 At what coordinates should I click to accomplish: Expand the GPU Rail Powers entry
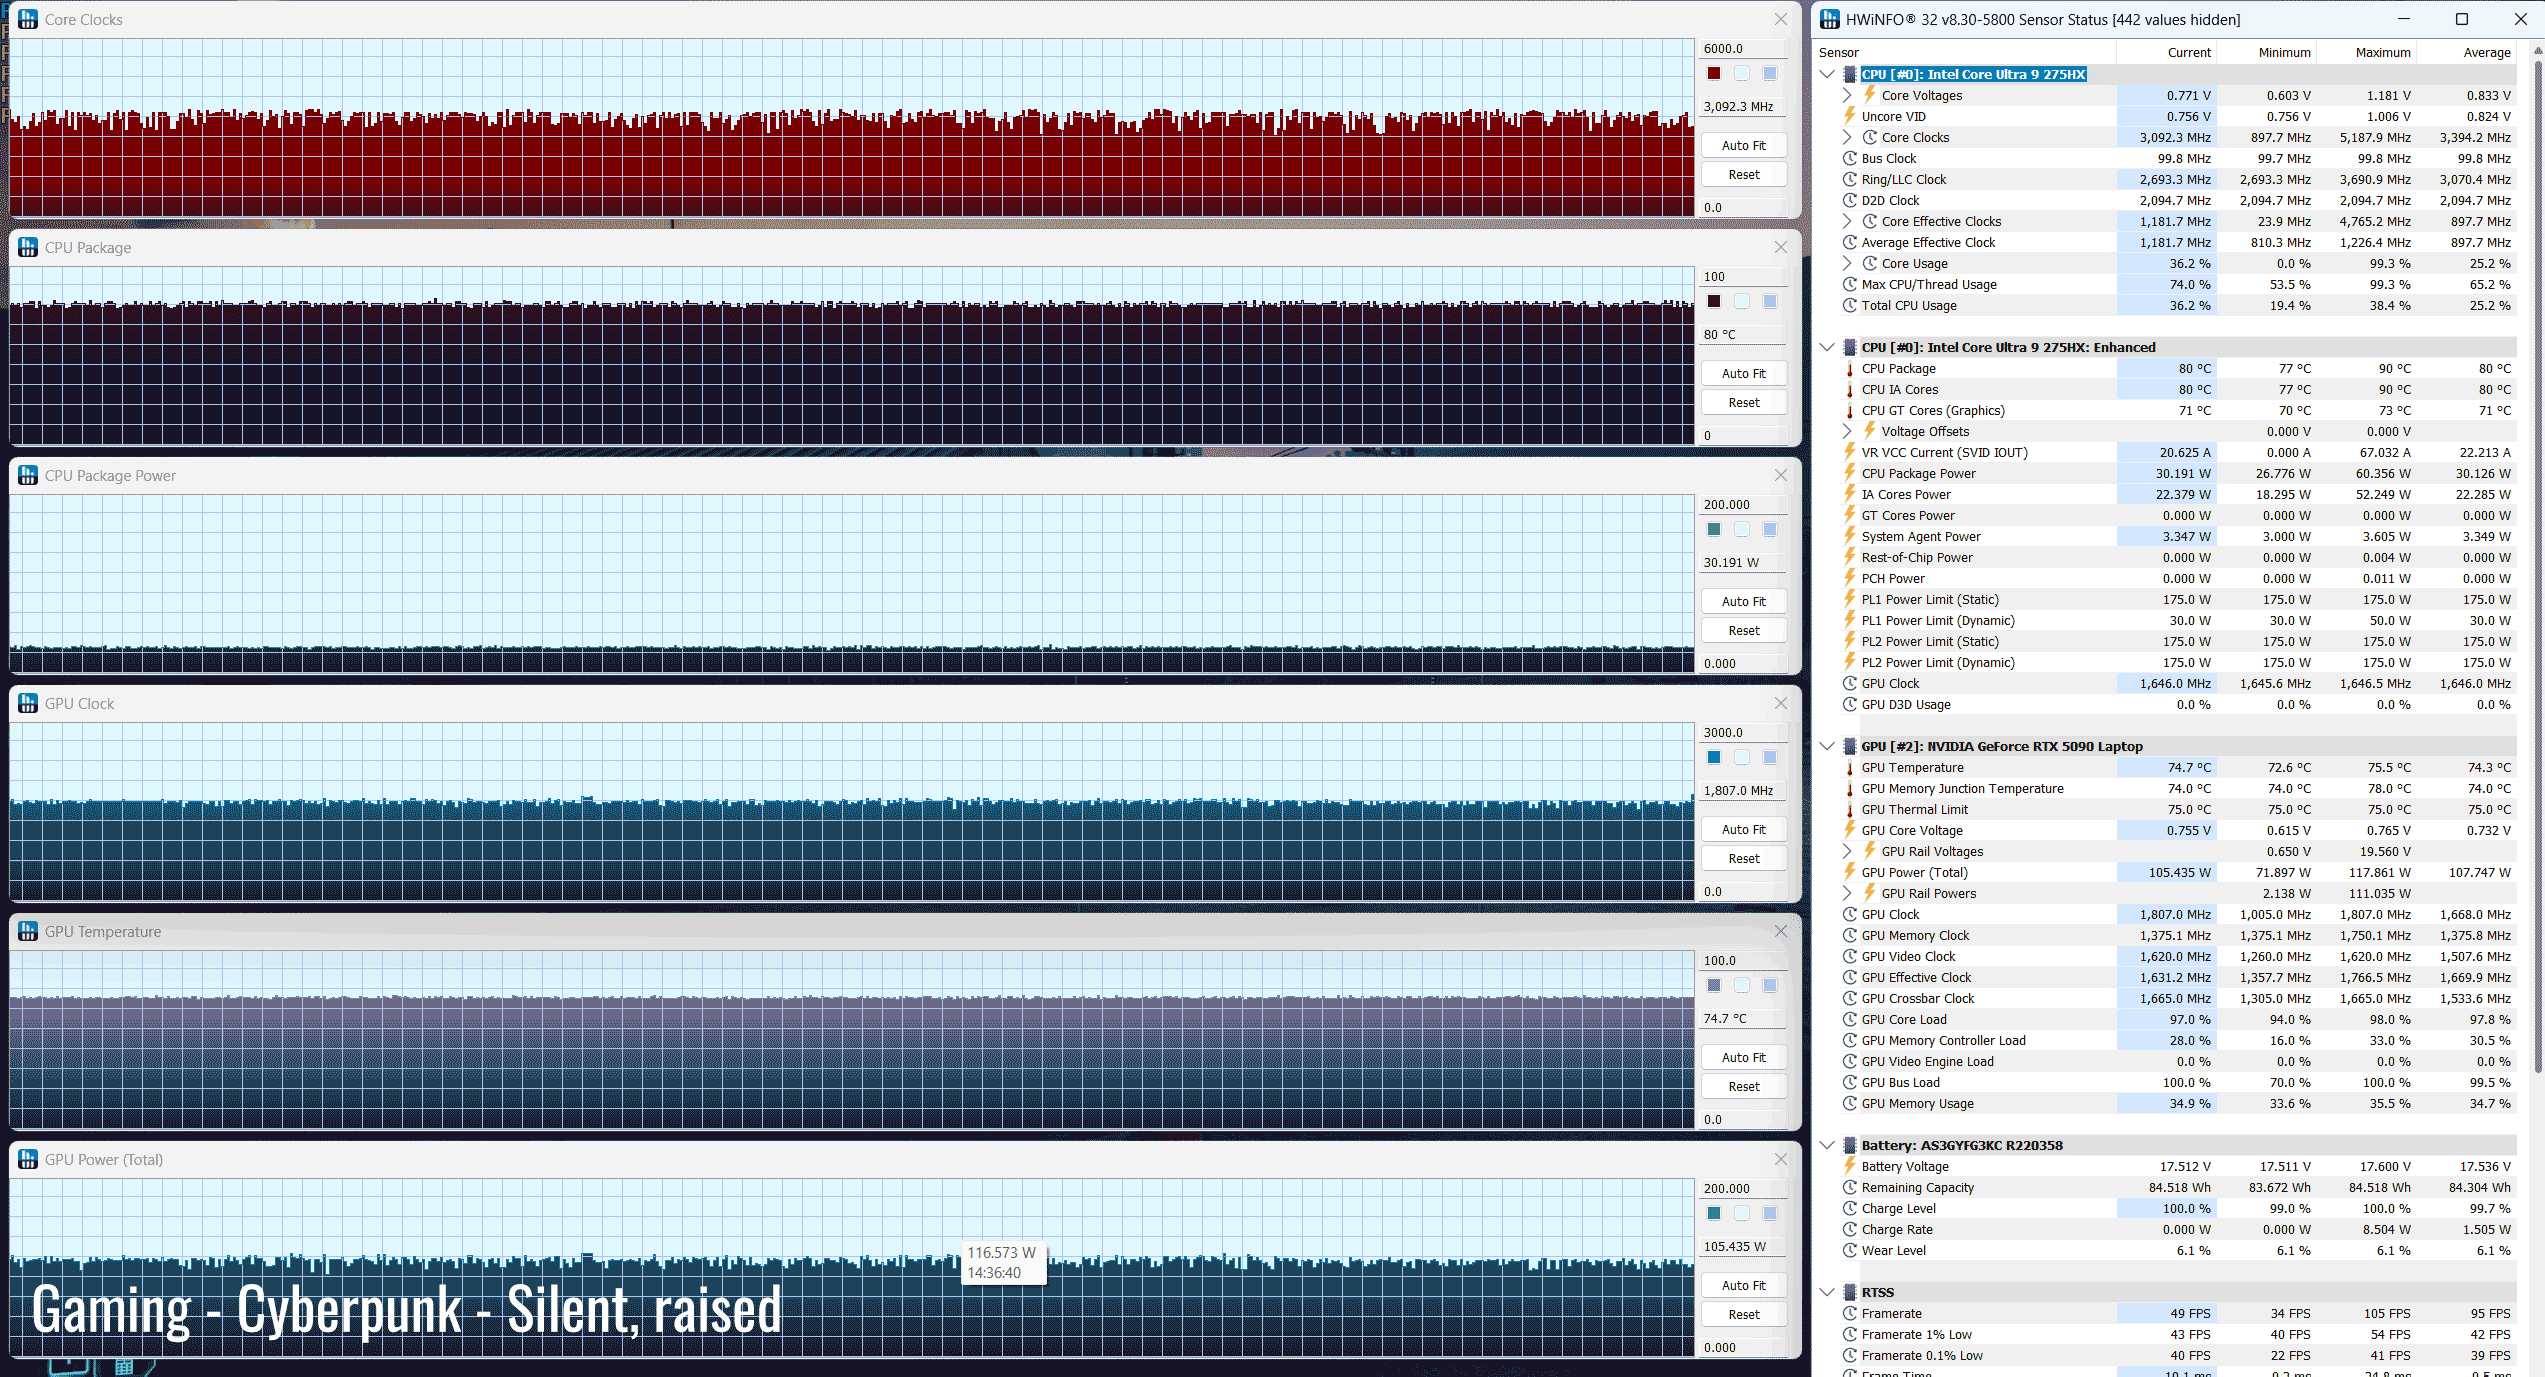point(1847,894)
